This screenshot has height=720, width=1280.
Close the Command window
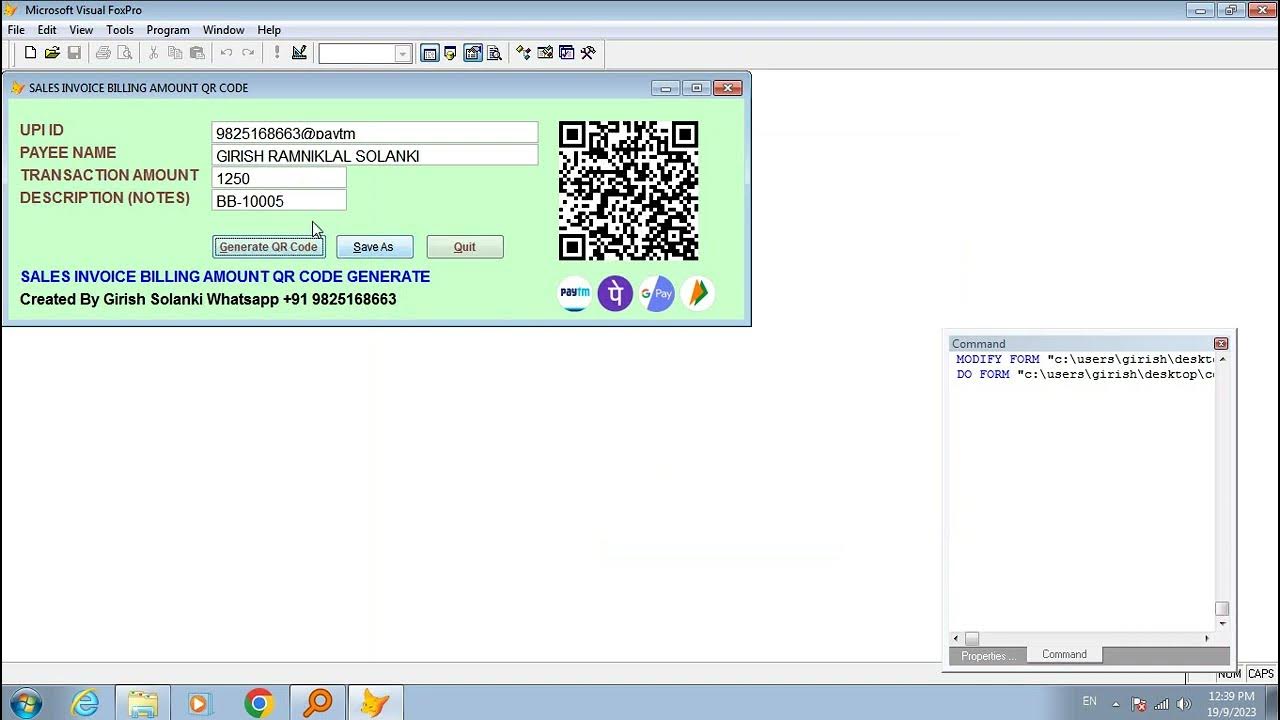pyautogui.click(x=1221, y=344)
